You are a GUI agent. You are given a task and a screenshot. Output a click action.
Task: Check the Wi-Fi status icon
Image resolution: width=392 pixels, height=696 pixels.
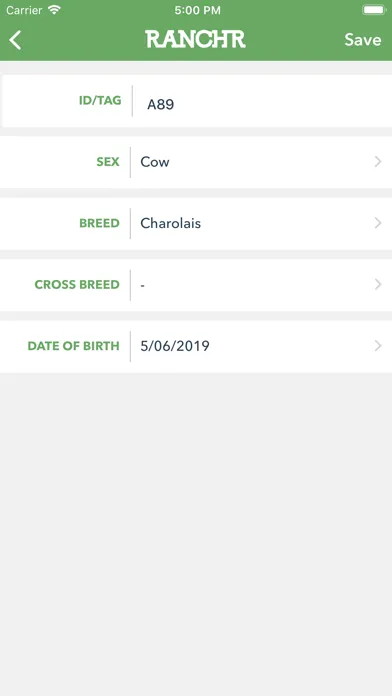coord(54,10)
